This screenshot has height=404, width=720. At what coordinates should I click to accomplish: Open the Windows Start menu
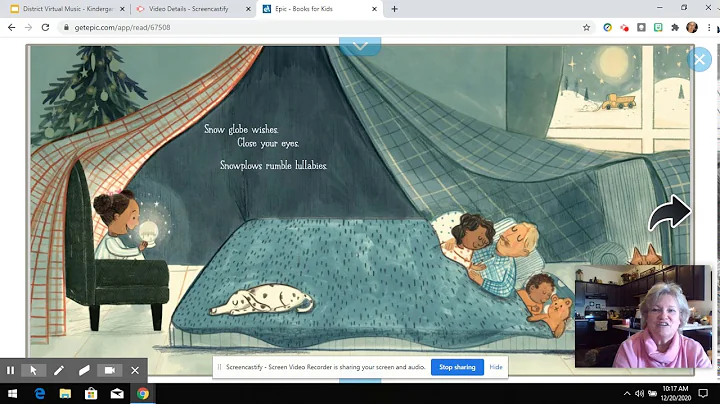pyautogui.click(x=12, y=393)
